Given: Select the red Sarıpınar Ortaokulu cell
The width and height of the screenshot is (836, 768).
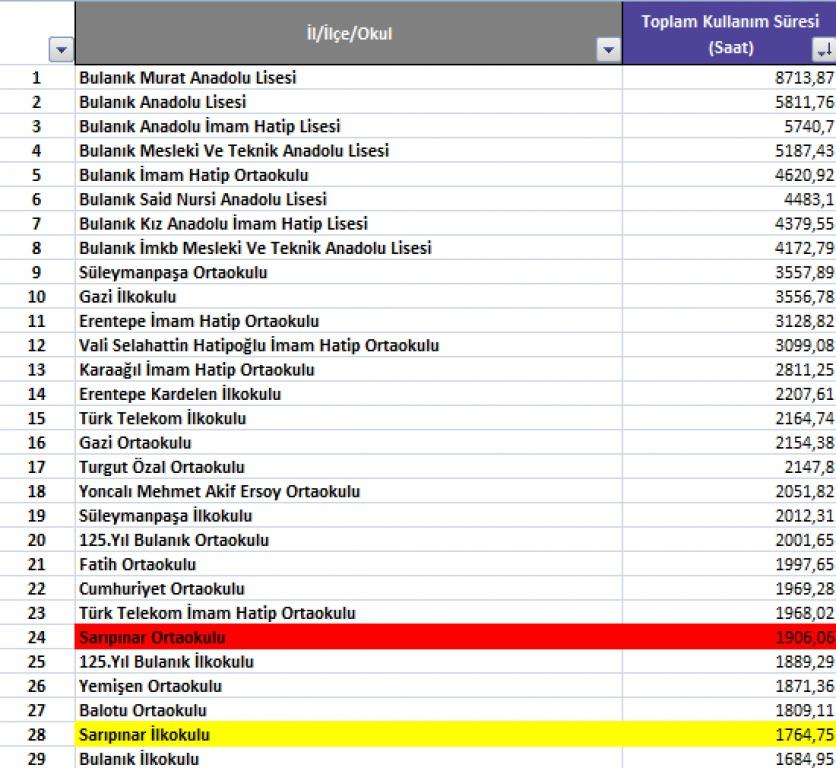Looking at the screenshot, I should coord(348,637).
